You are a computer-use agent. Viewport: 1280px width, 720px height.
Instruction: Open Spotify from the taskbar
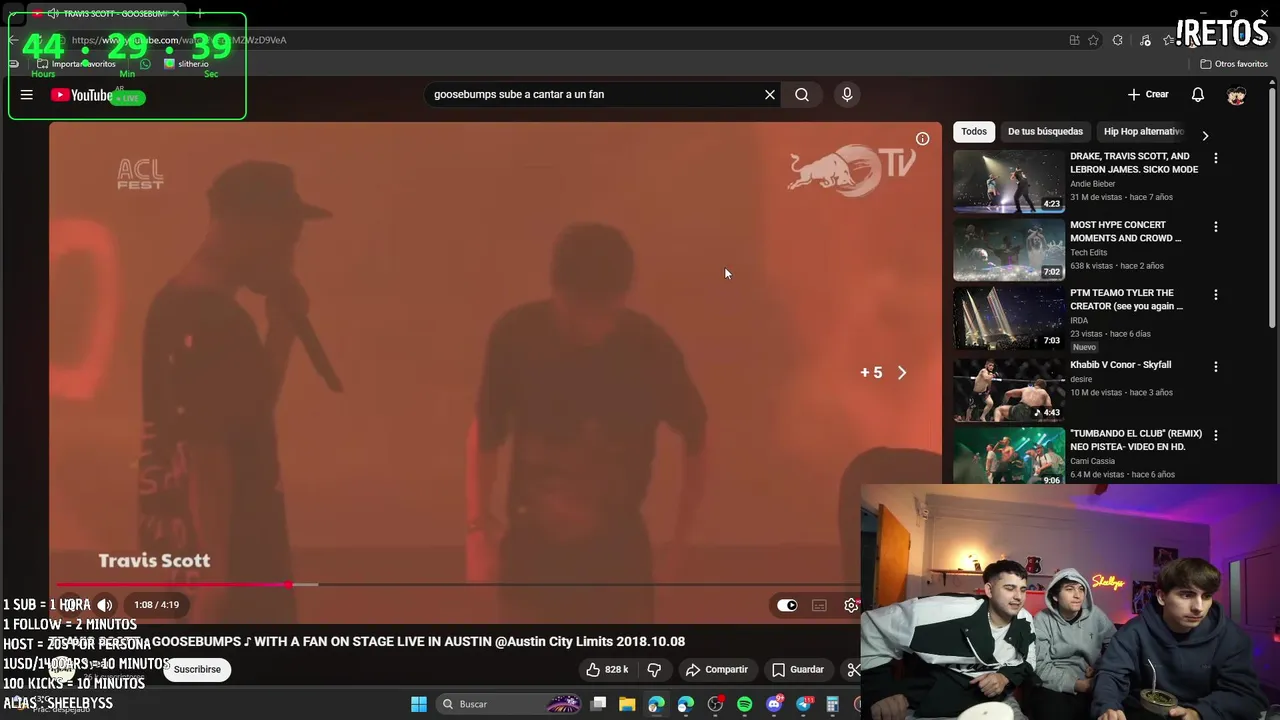click(x=744, y=704)
